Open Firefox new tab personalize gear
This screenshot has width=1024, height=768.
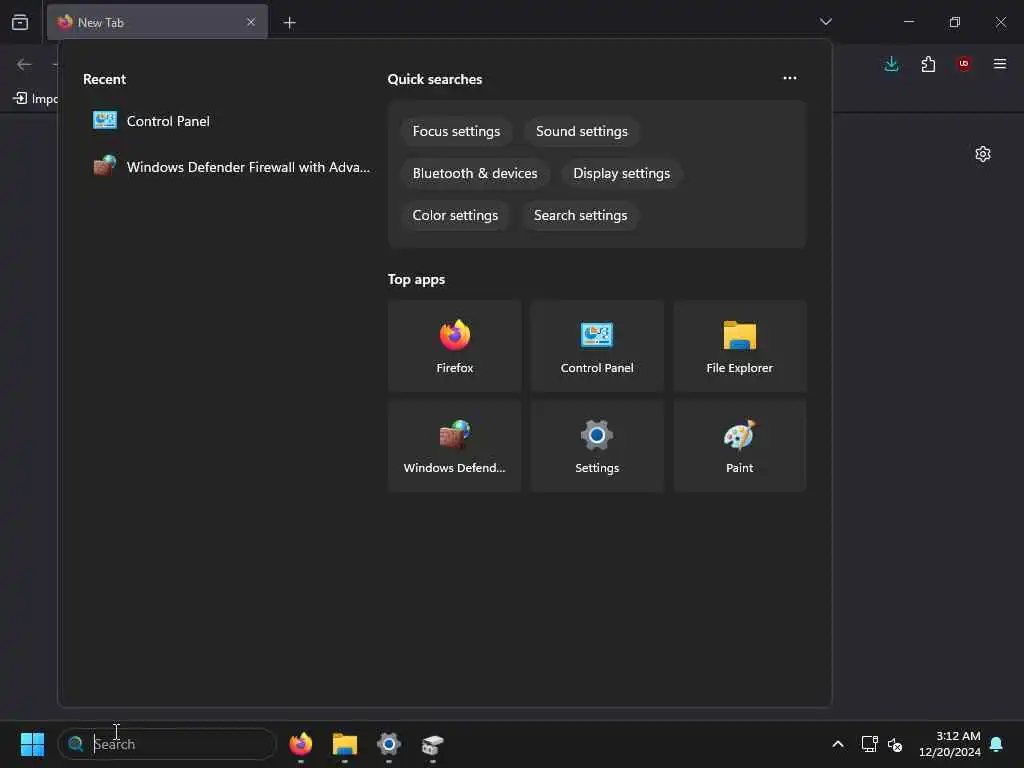pyautogui.click(x=983, y=154)
